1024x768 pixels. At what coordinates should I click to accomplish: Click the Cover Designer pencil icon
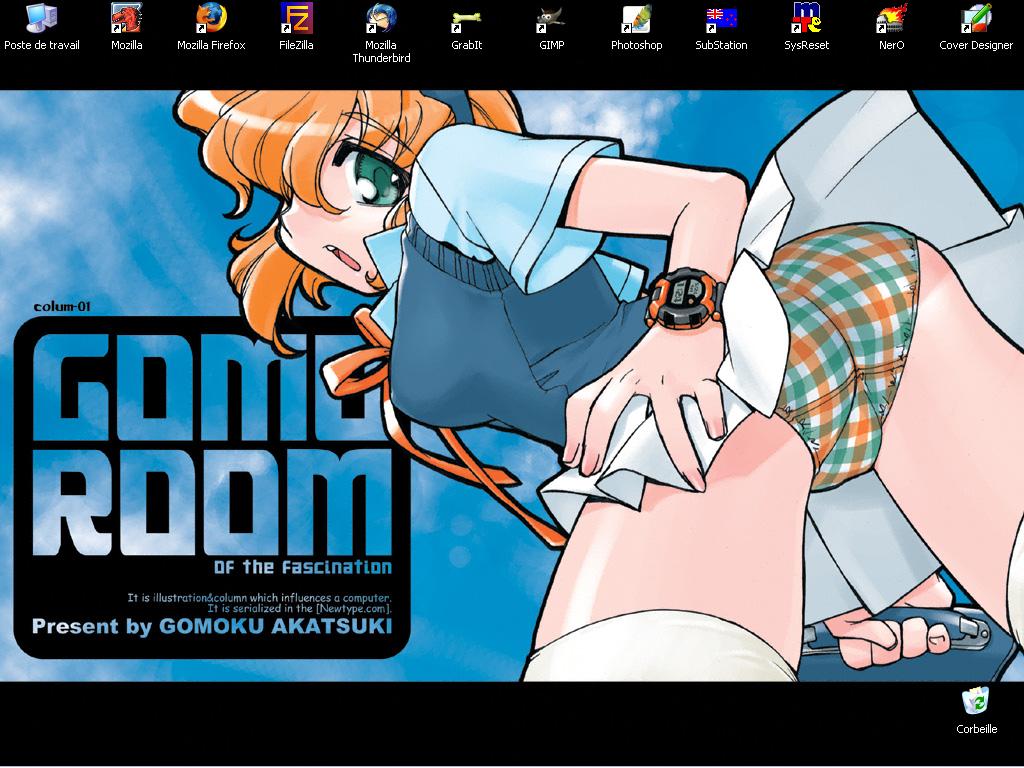976,18
